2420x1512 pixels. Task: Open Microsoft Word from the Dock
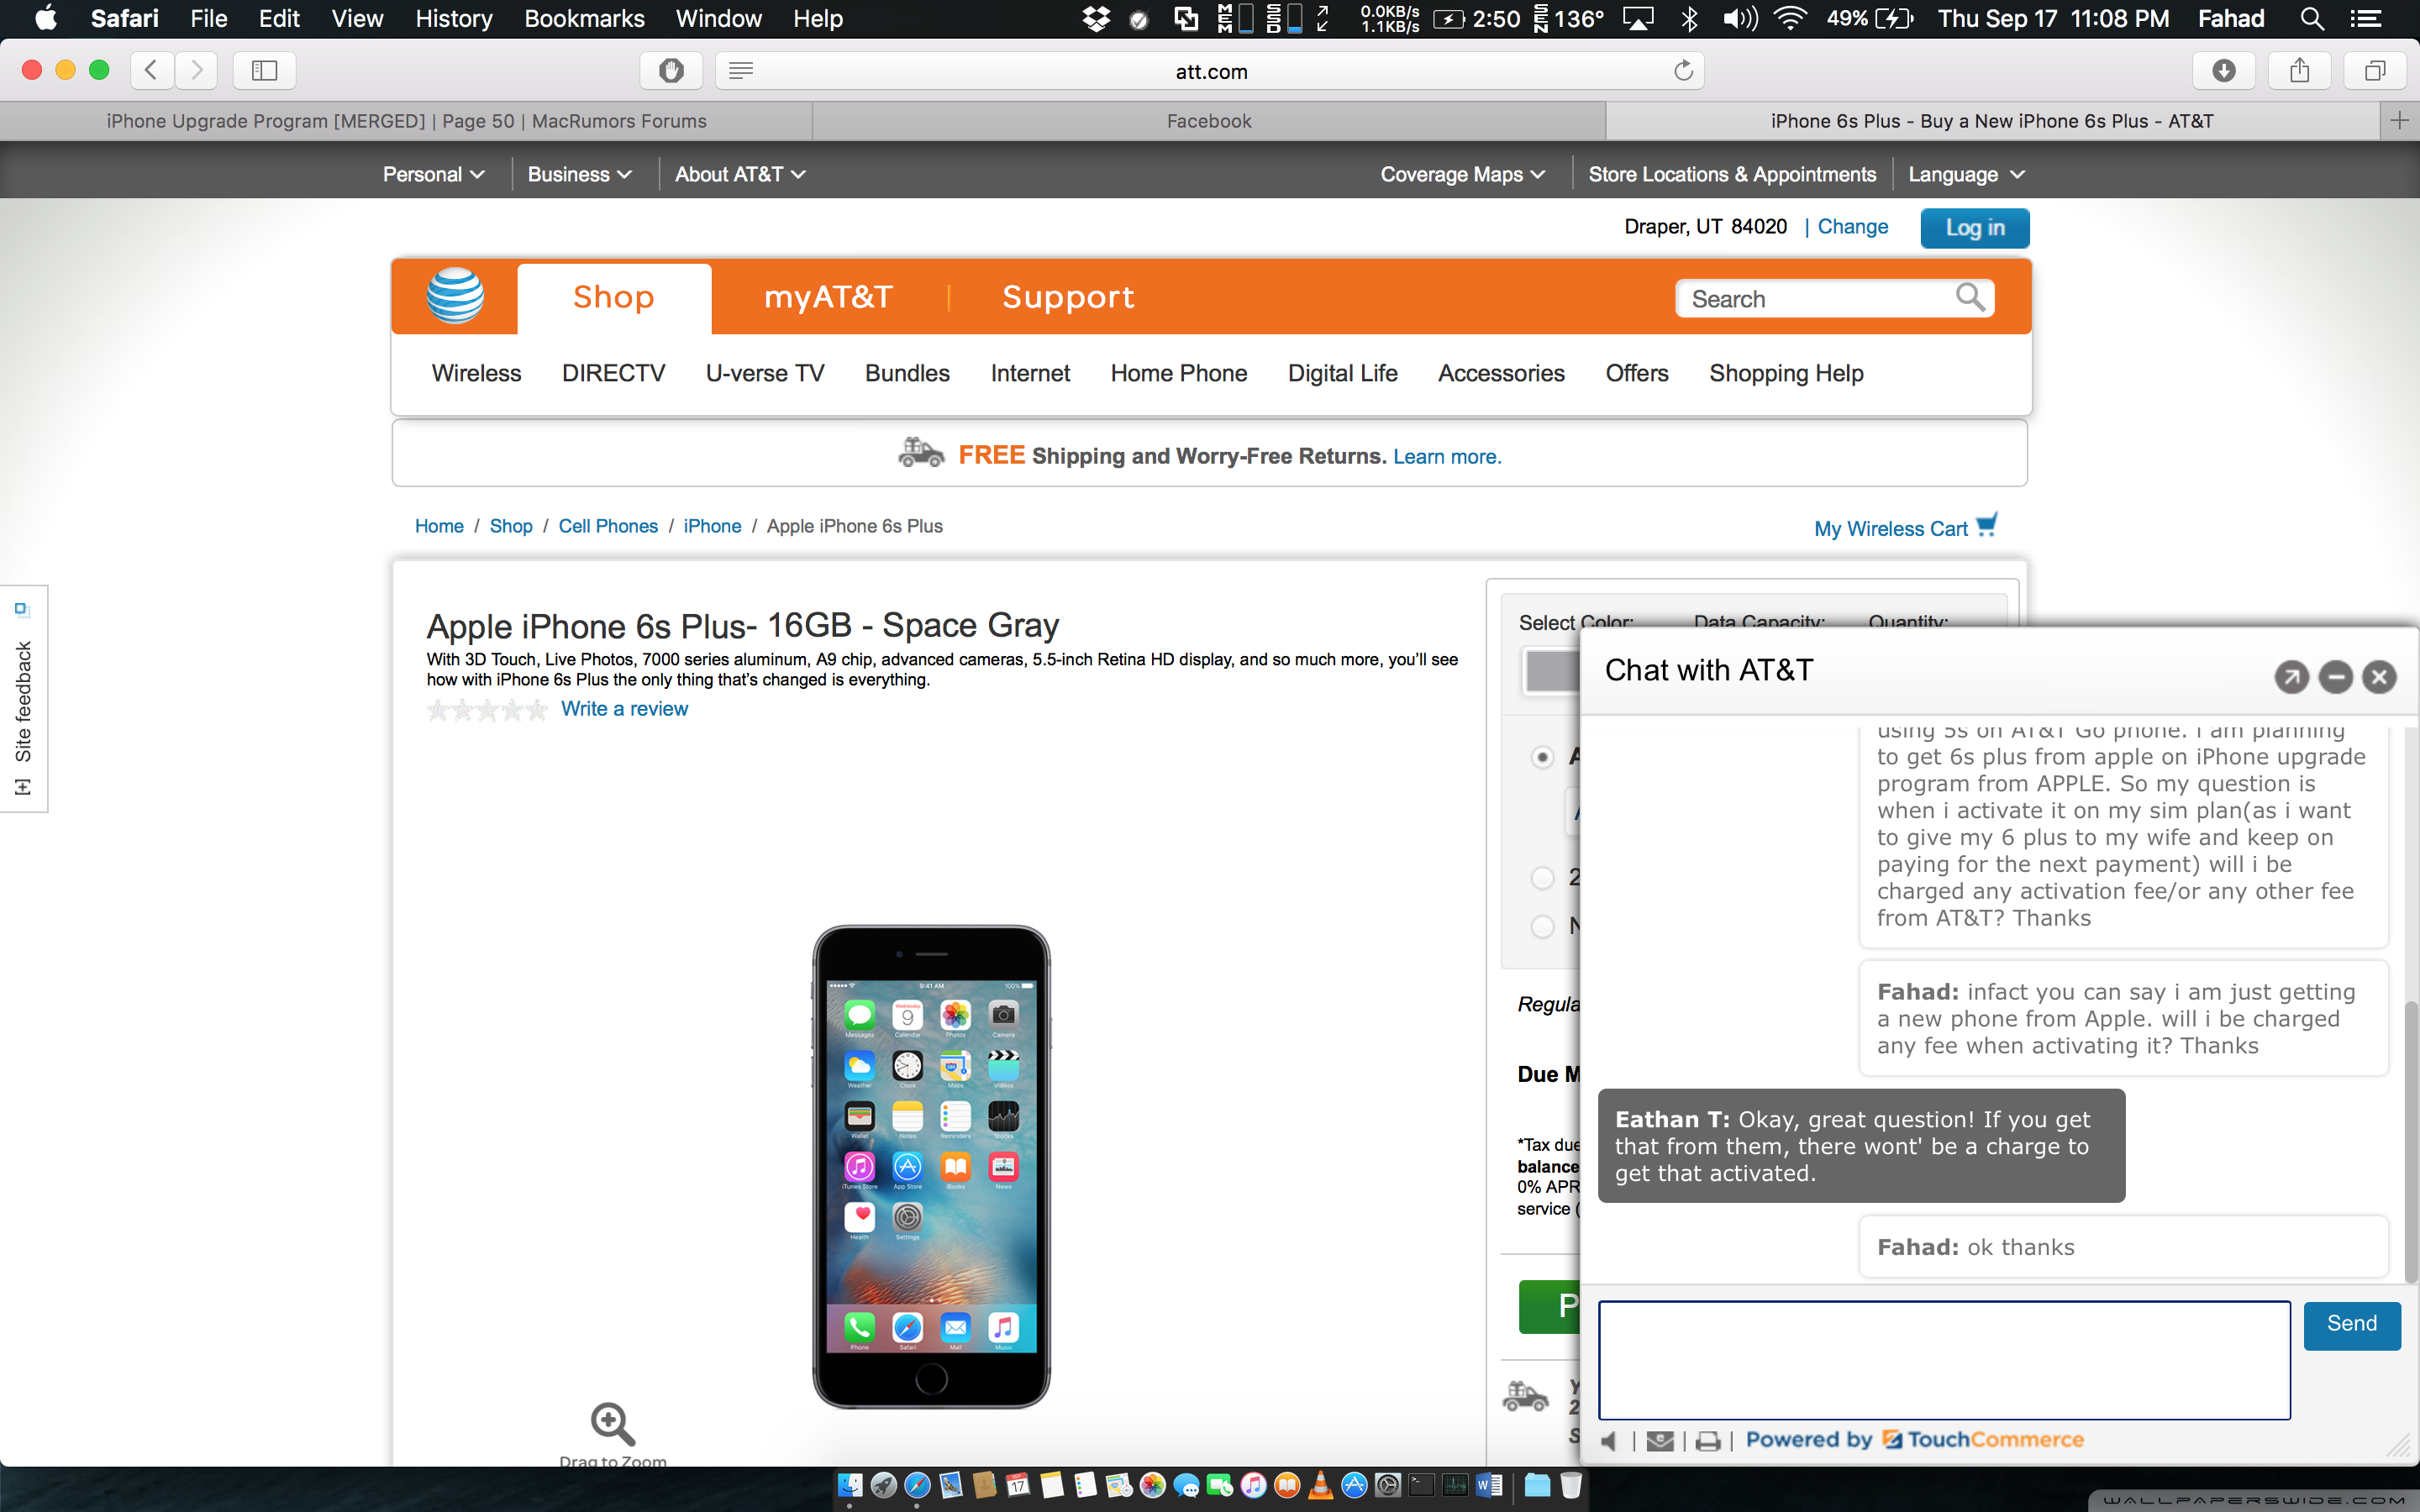point(1489,1486)
